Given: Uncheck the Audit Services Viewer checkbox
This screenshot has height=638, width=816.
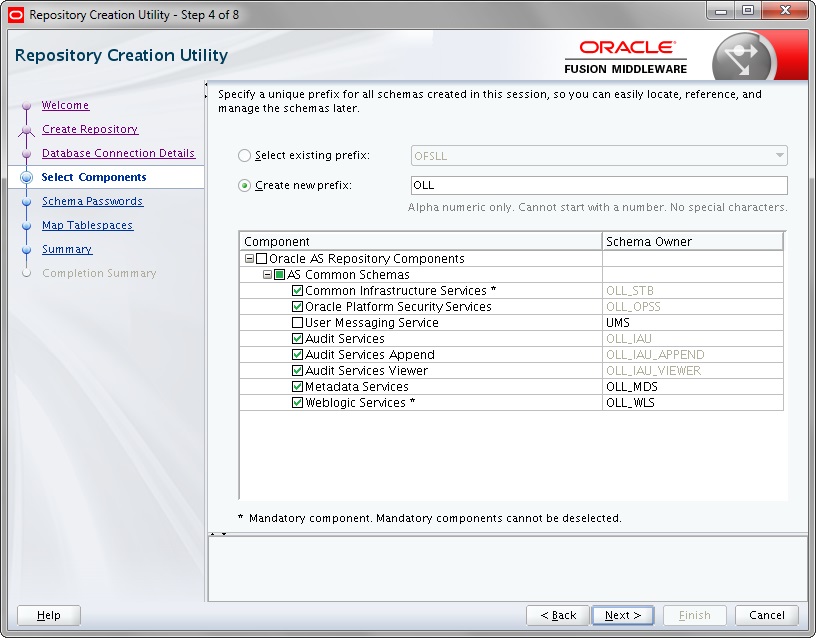Looking at the screenshot, I should (x=297, y=371).
